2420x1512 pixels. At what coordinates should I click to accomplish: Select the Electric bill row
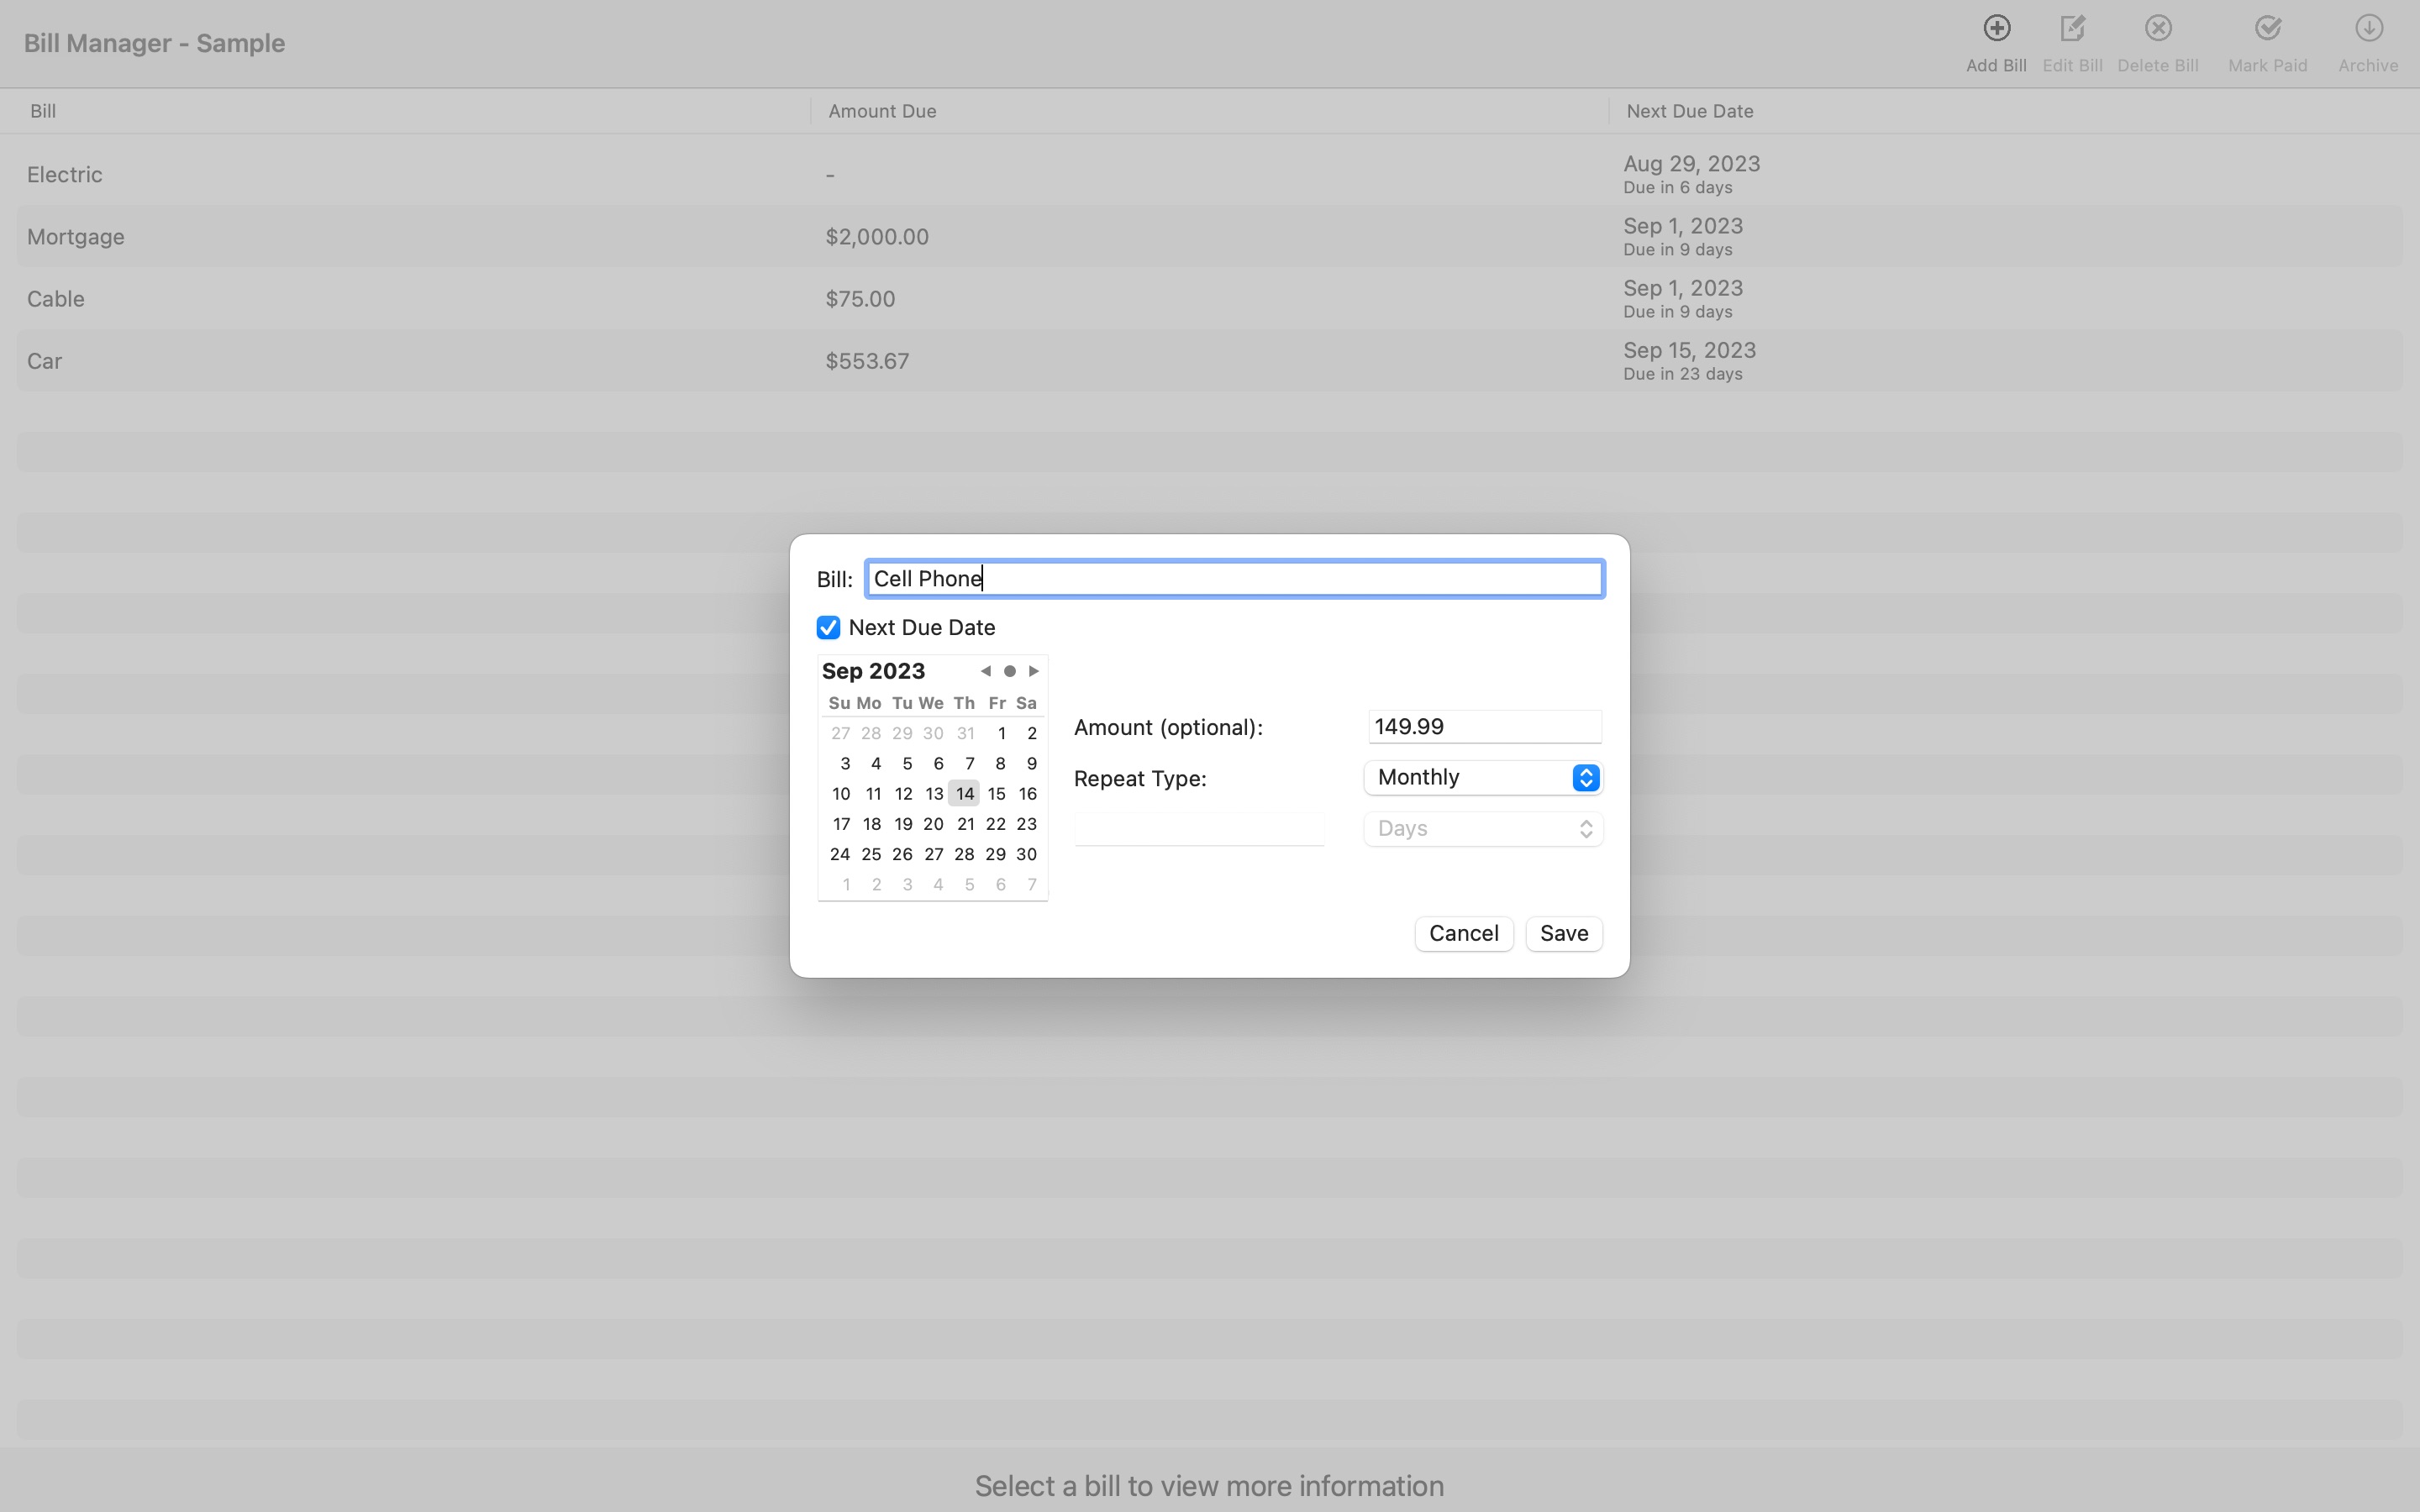click(1209, 175)
